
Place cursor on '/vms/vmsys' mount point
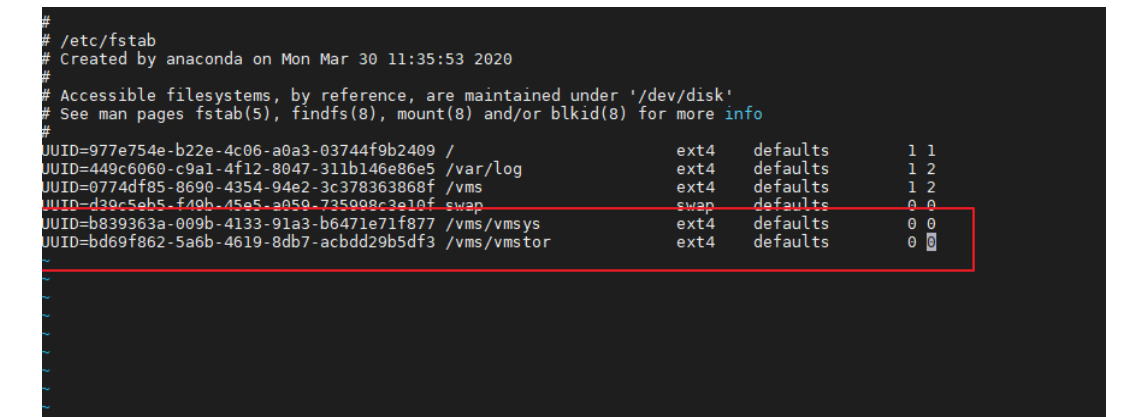click(x=493, y=224)
